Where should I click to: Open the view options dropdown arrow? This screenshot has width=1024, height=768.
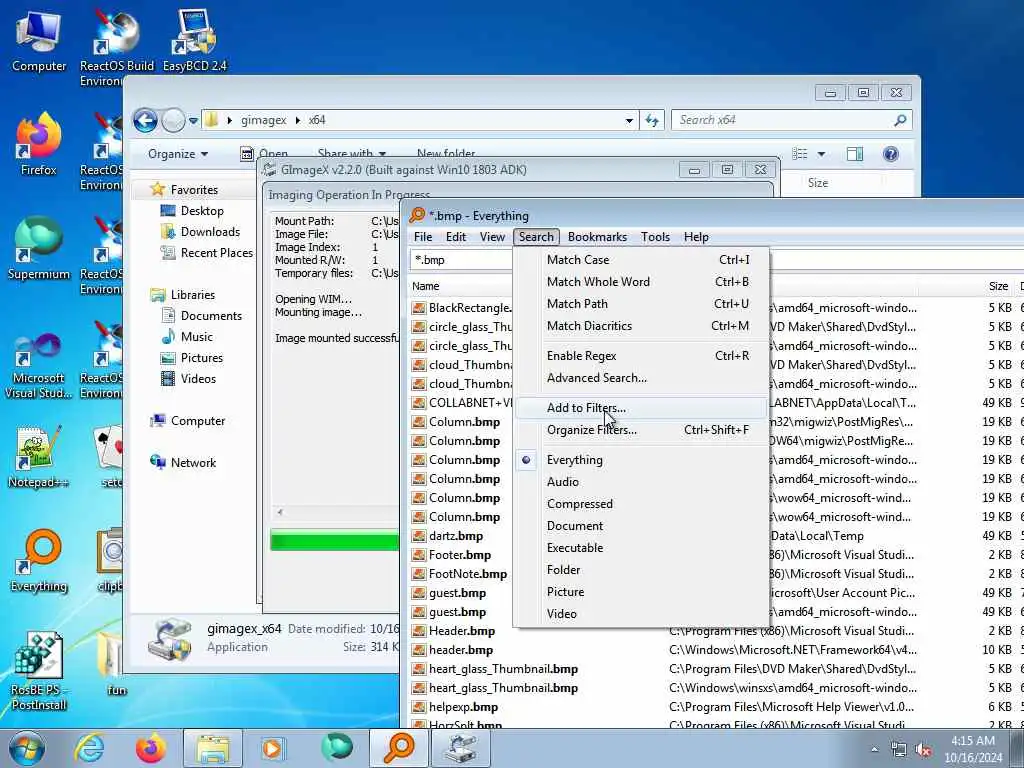821,154
